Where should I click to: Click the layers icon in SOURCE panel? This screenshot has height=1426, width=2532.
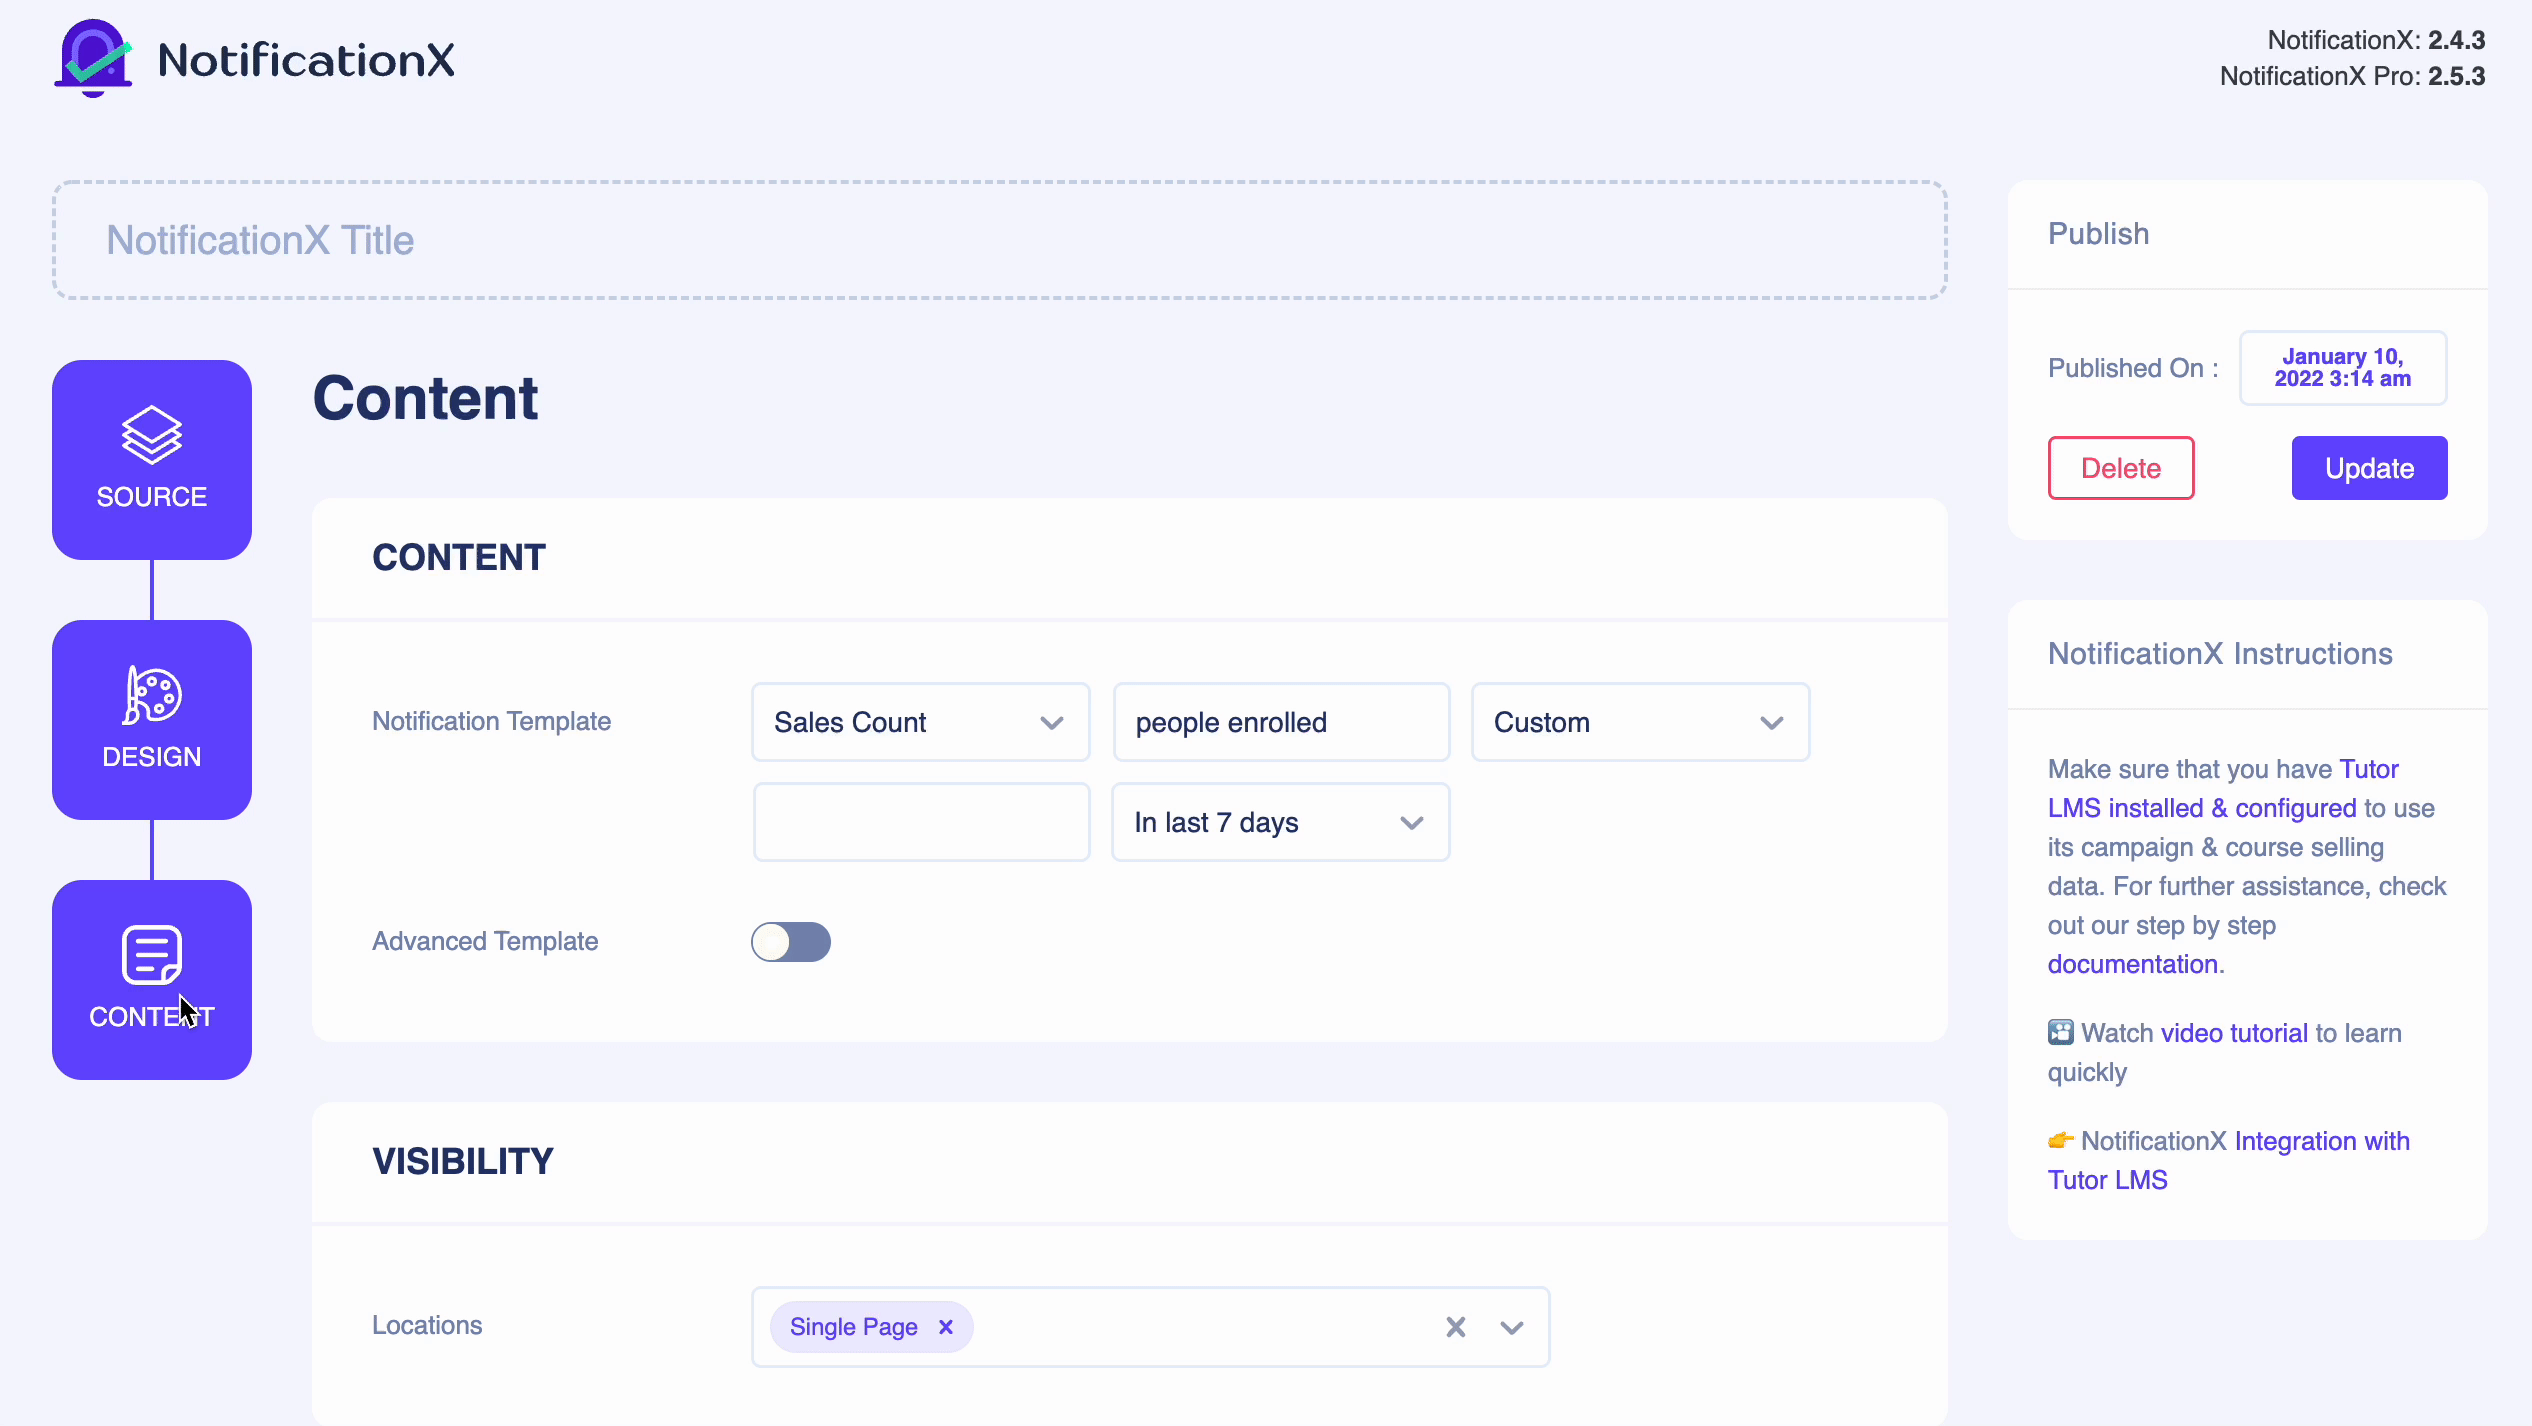(x=151, y=436)
